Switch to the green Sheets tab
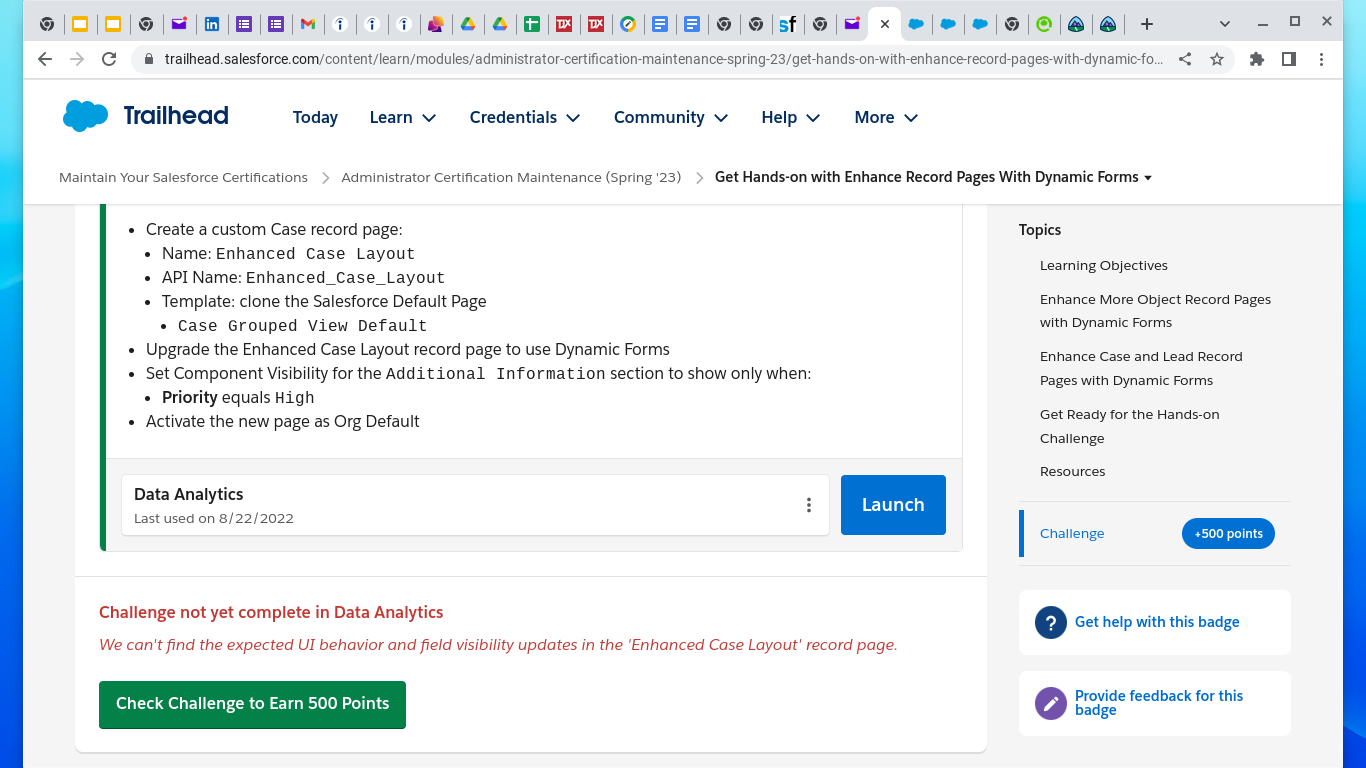1366x768 pixels. [532, 24]
